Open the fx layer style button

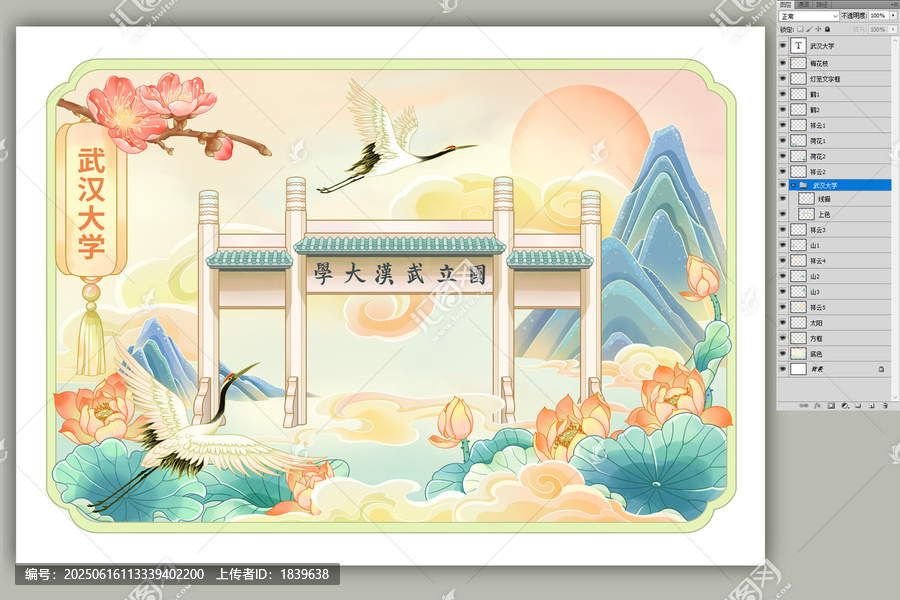(817, 405)
